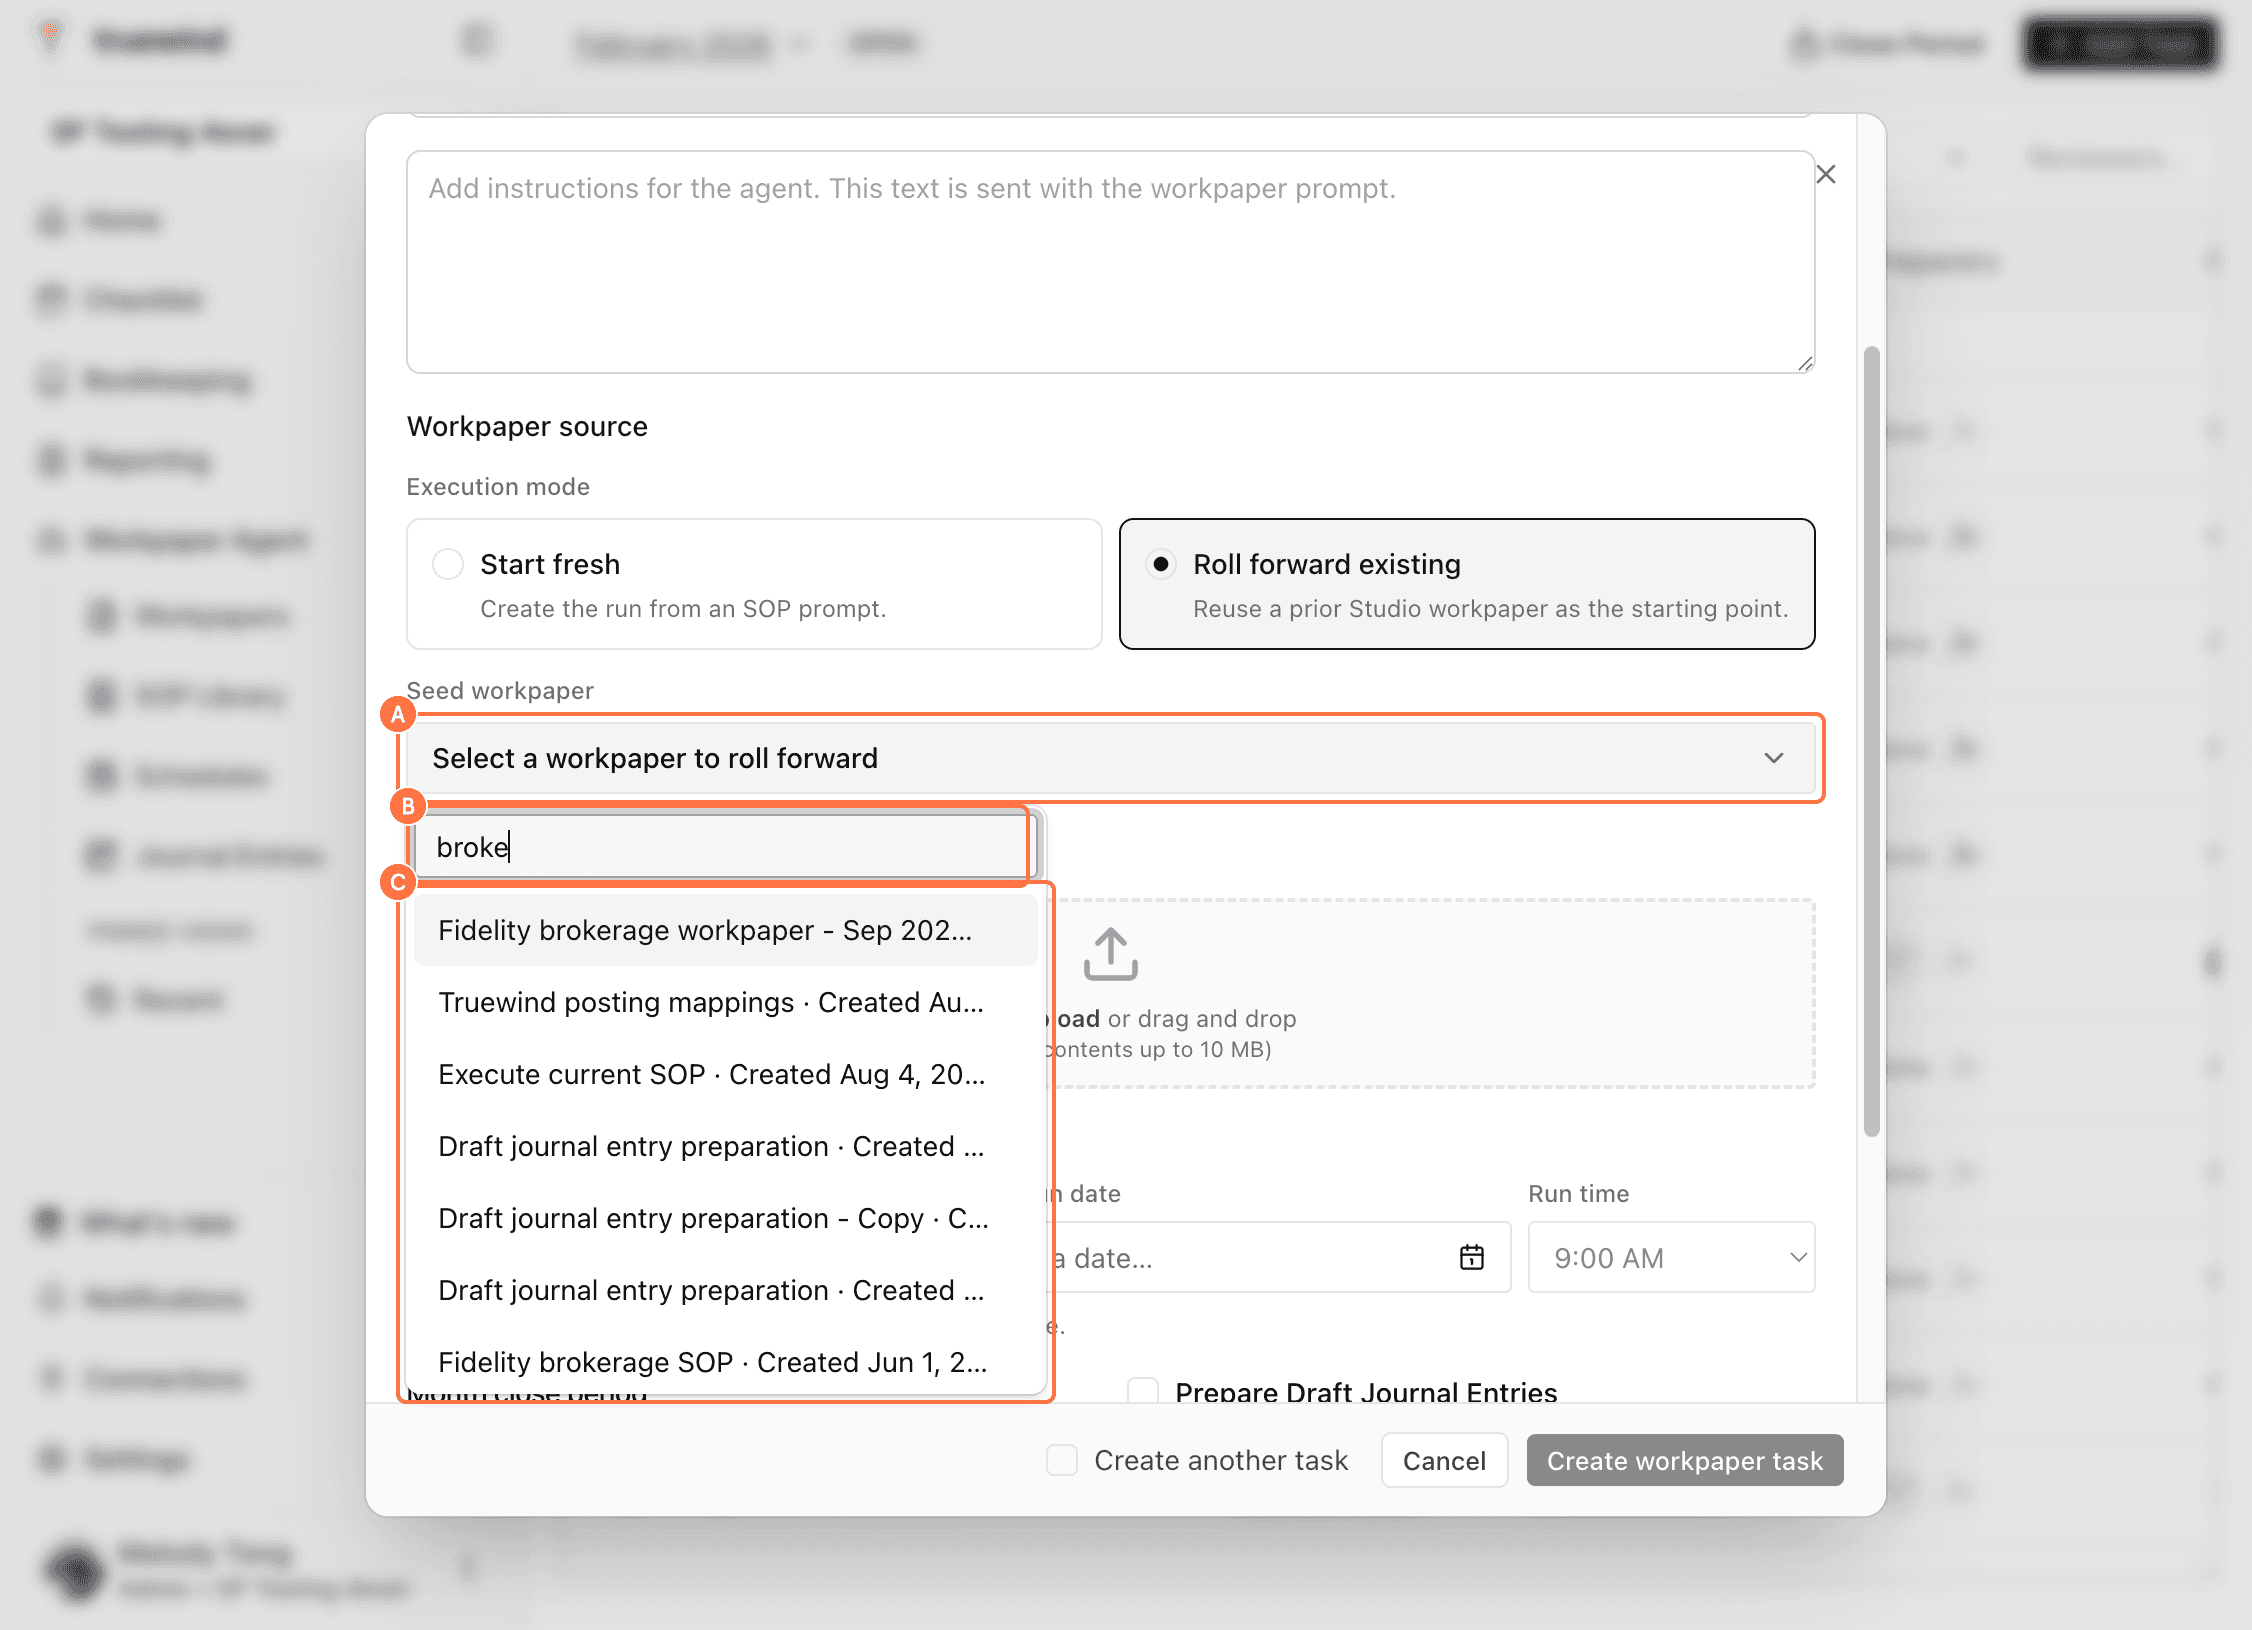Check Prepare Draft Journal Entries box
The width and height of the screenshot is (2252, 1630).
point(1143,1391)
